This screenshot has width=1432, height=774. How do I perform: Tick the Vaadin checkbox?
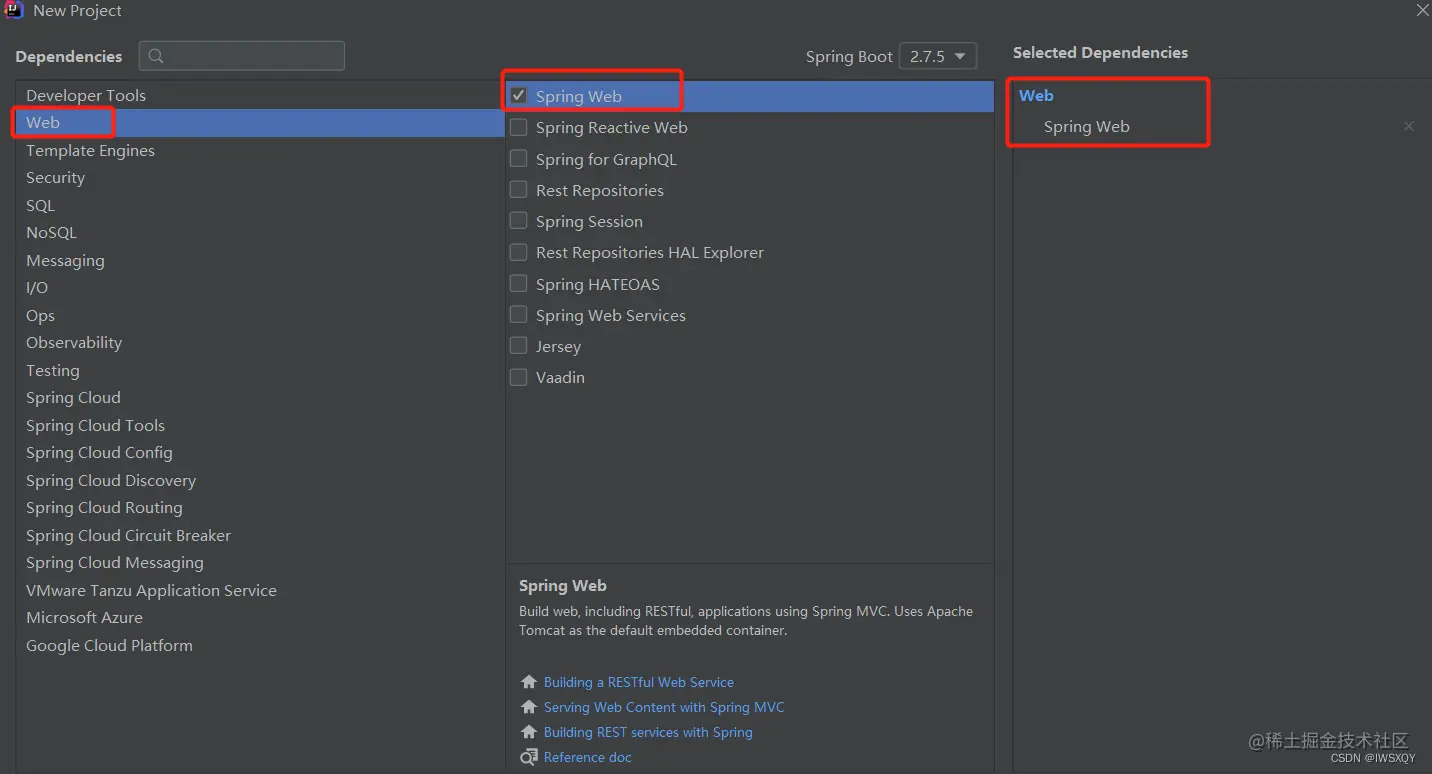tap(518, 377)
